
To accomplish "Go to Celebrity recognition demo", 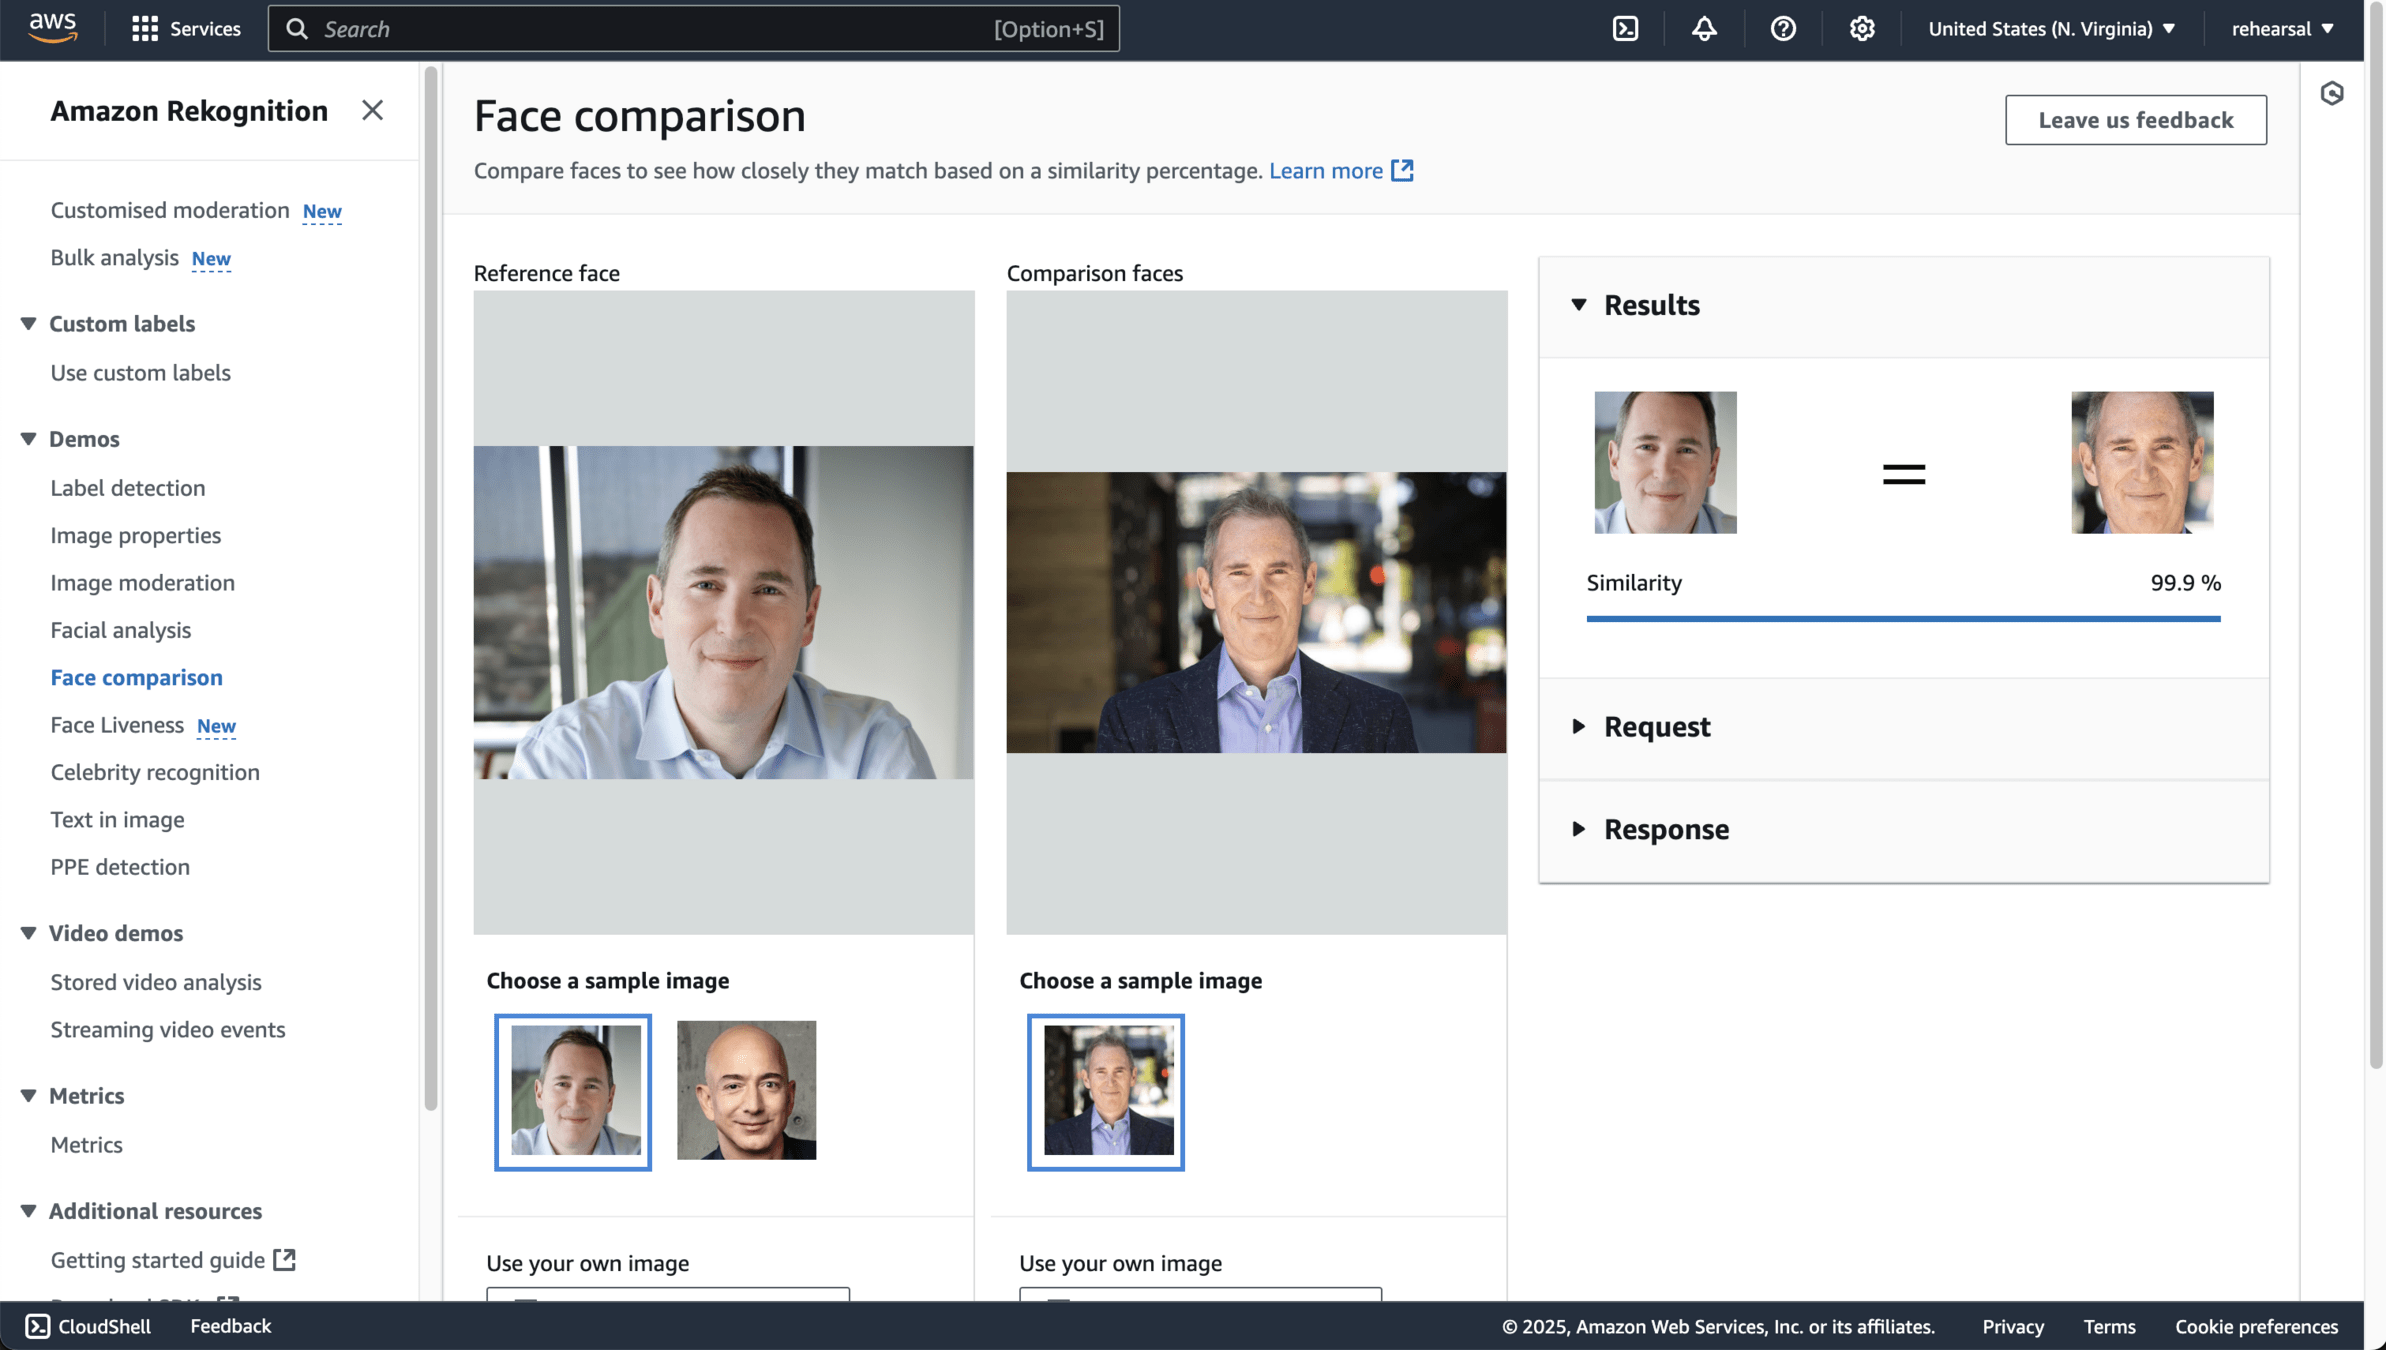I will coord(155,772).
